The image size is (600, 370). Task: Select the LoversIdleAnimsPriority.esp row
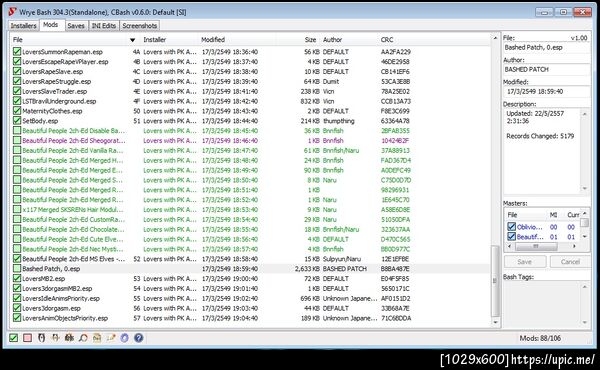click(251, 298)
